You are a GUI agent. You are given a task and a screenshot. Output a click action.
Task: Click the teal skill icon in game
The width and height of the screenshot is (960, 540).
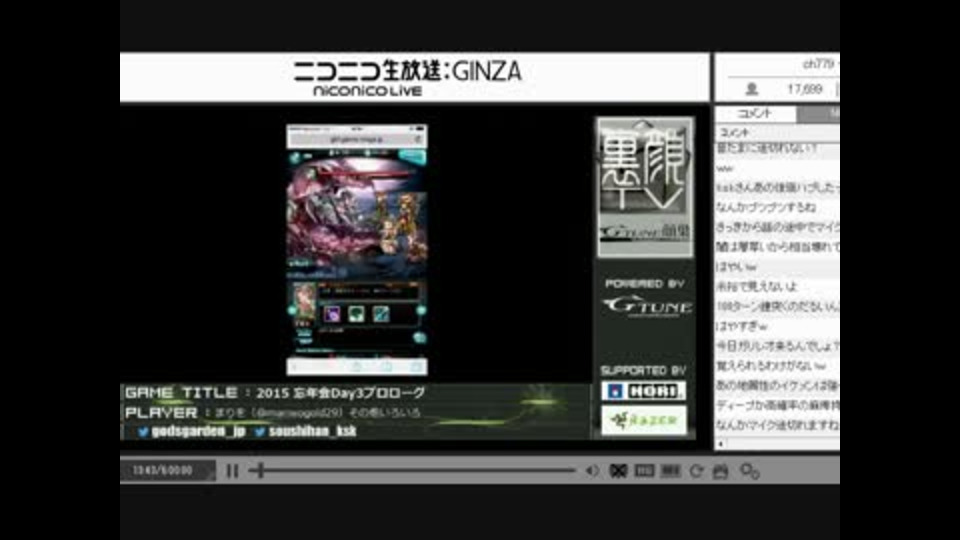(x=381, y=314)
